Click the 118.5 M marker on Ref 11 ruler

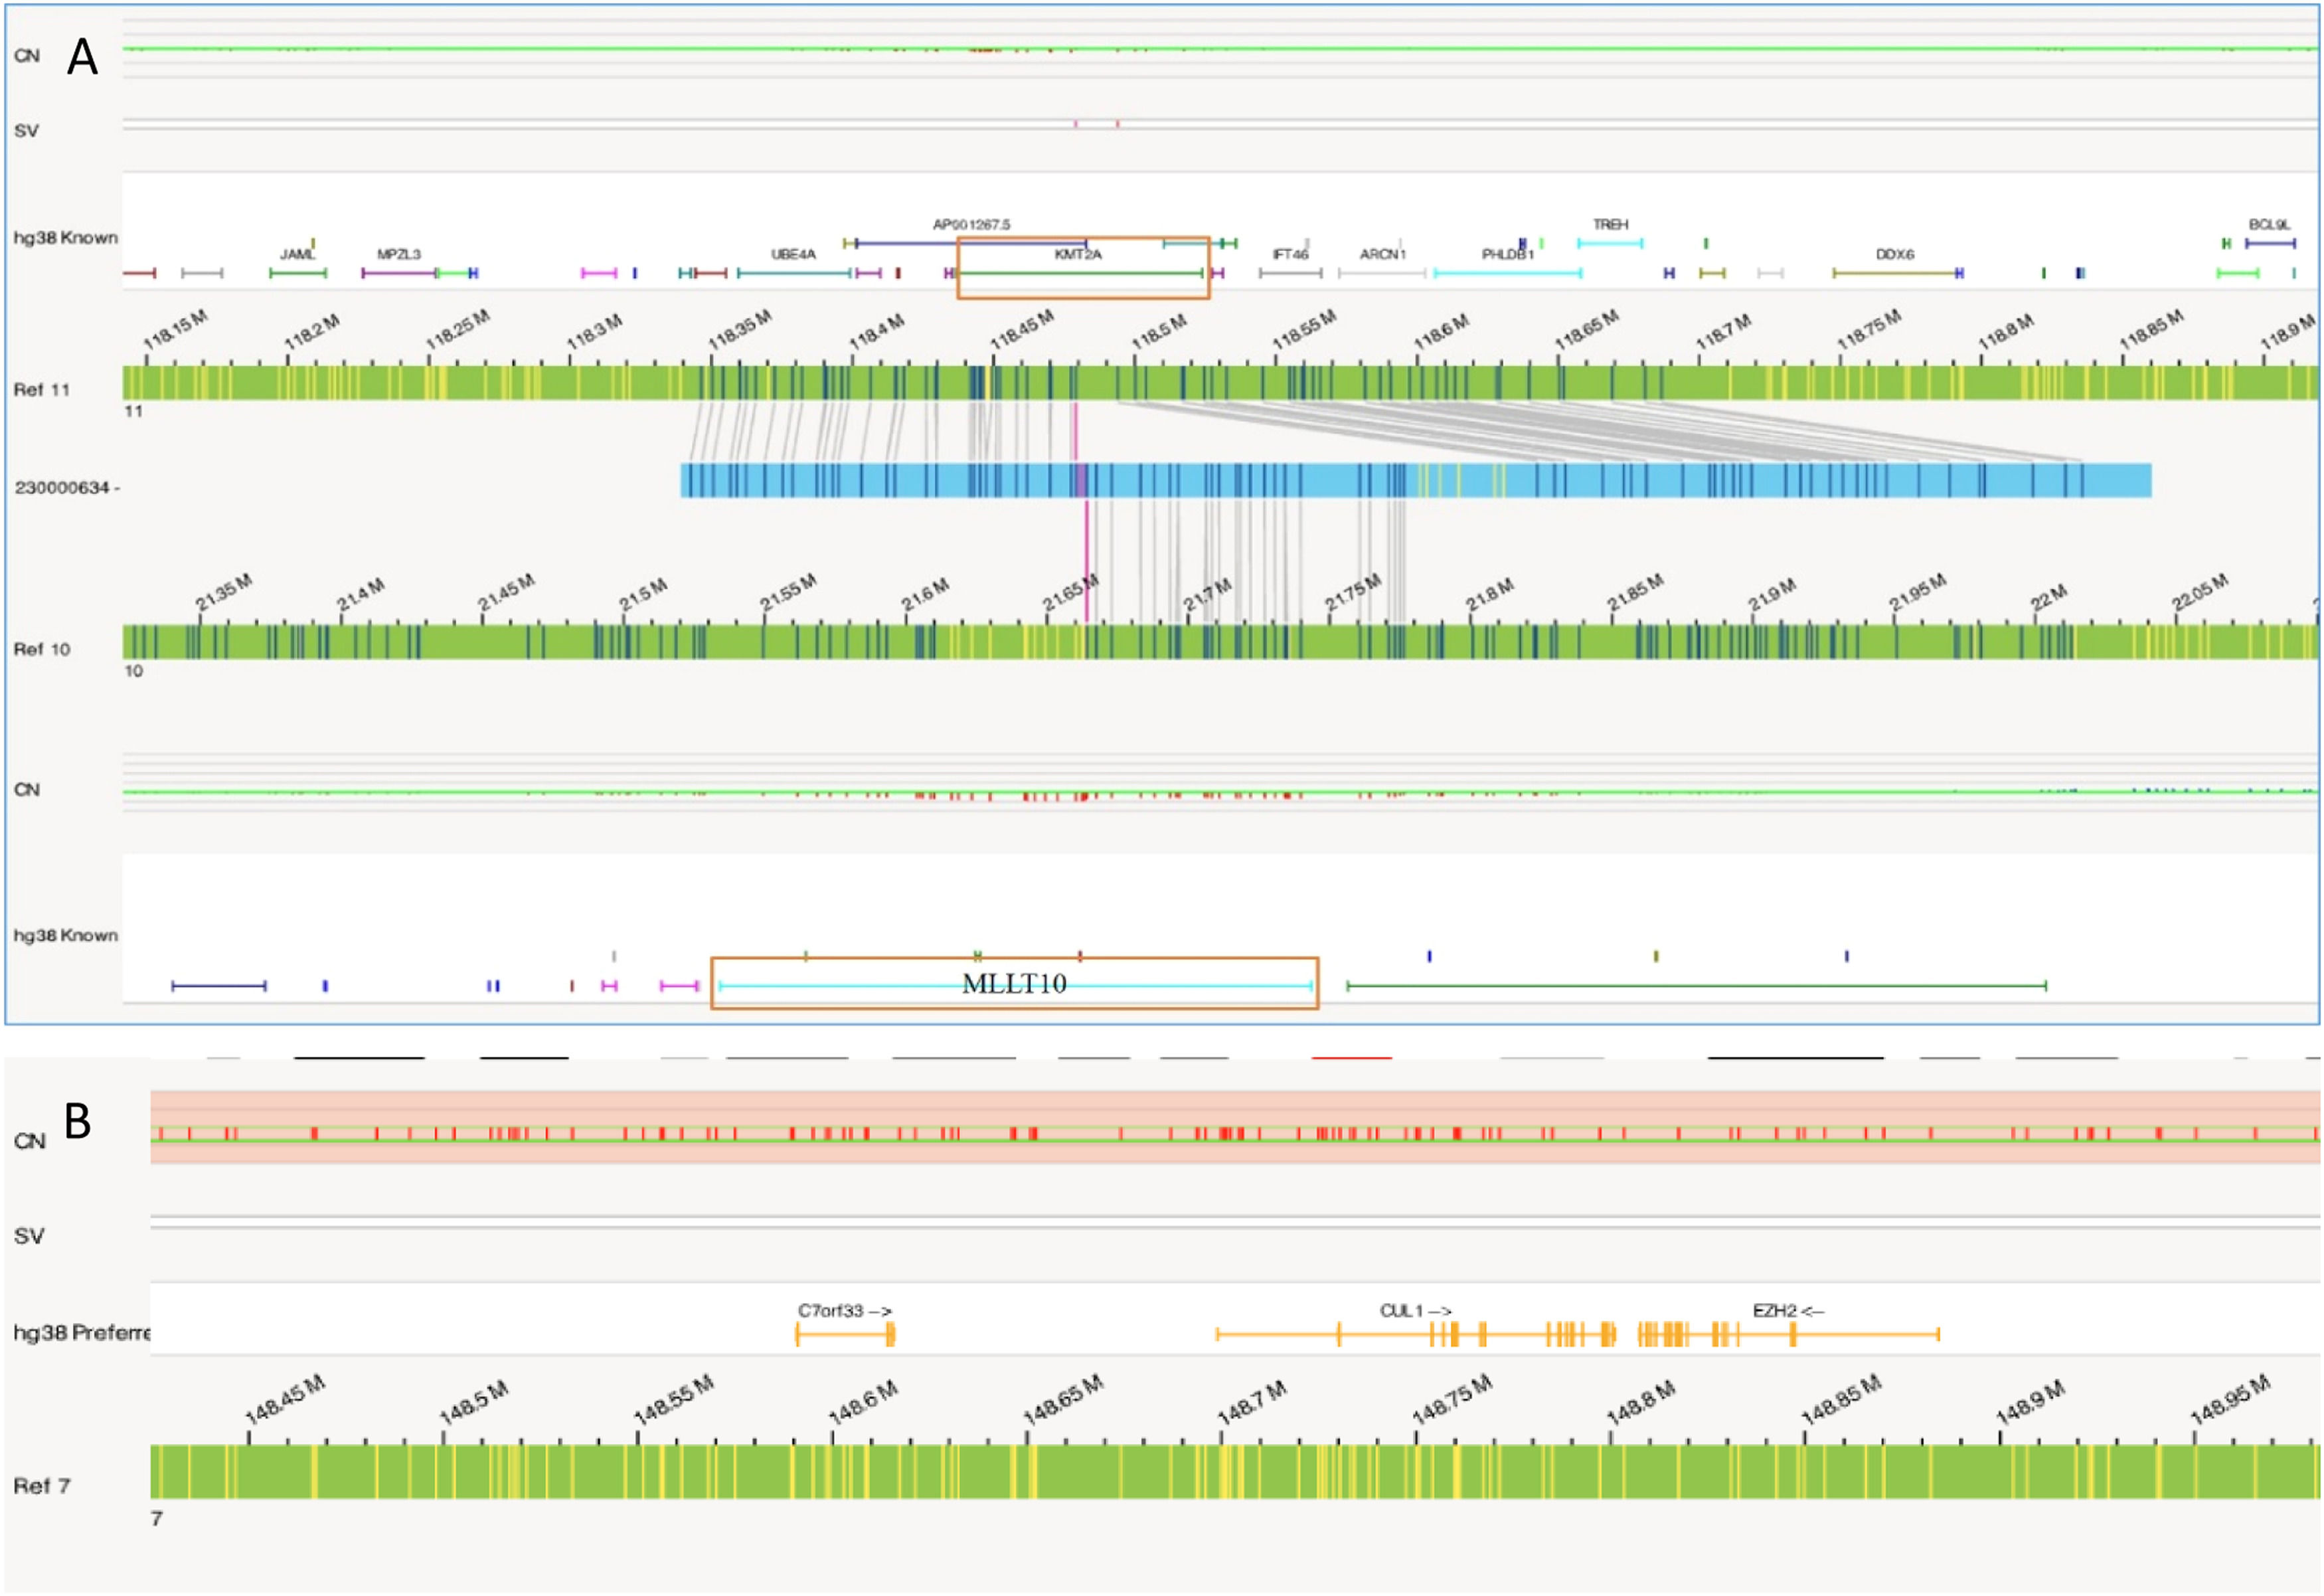1157,333
